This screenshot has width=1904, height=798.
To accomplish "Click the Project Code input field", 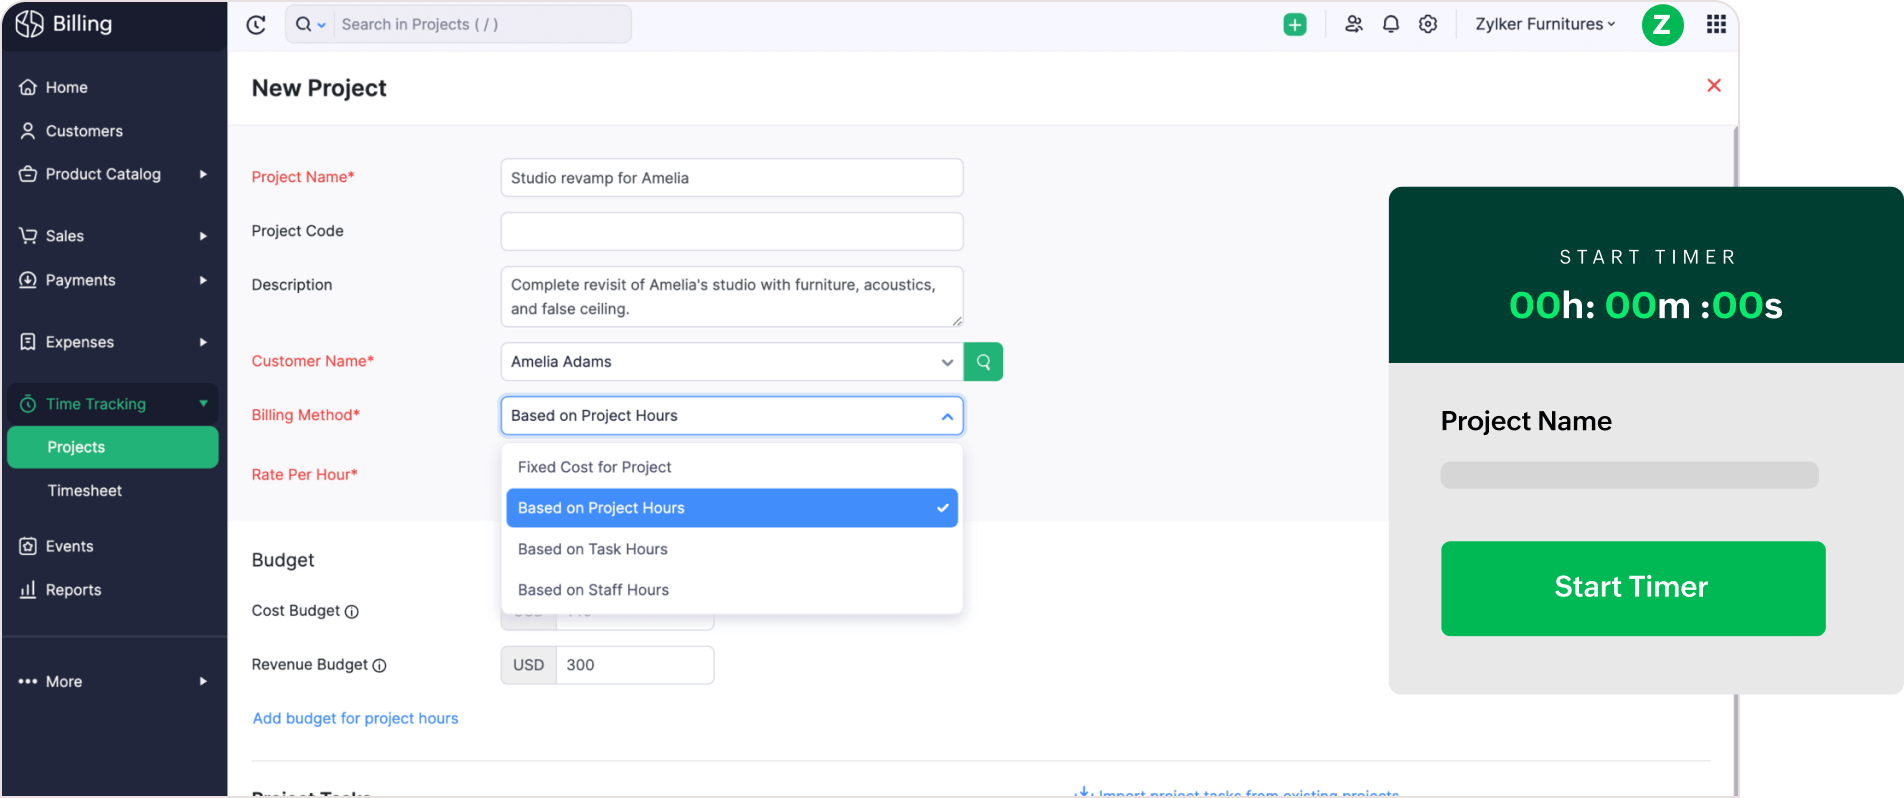I will pos(731,231).
